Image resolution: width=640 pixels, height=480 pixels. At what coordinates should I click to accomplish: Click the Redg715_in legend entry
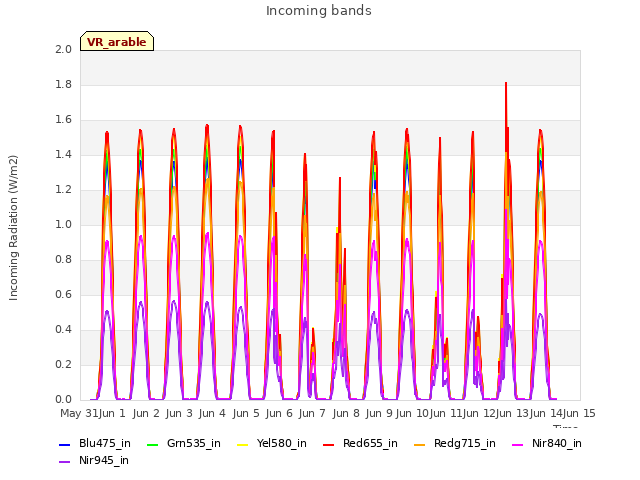click(x=455, y=443)
